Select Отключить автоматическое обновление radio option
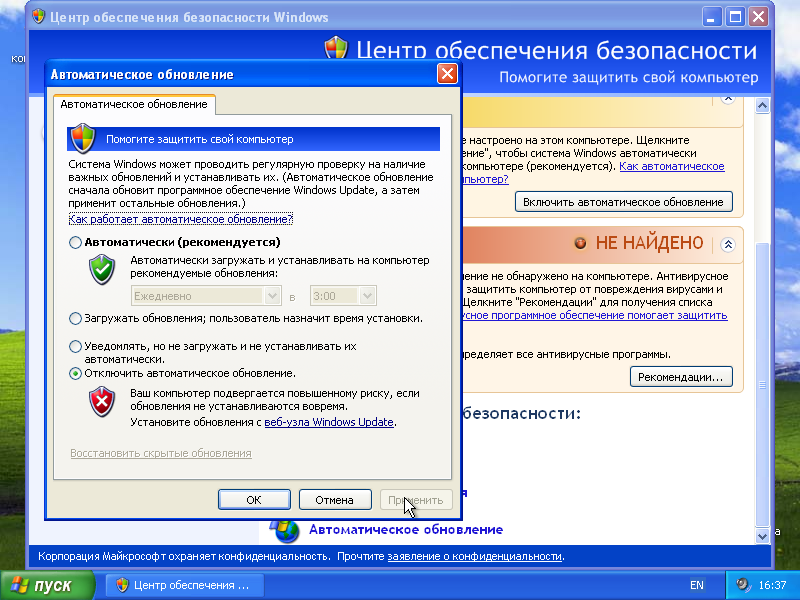 (x=75, y=373)
